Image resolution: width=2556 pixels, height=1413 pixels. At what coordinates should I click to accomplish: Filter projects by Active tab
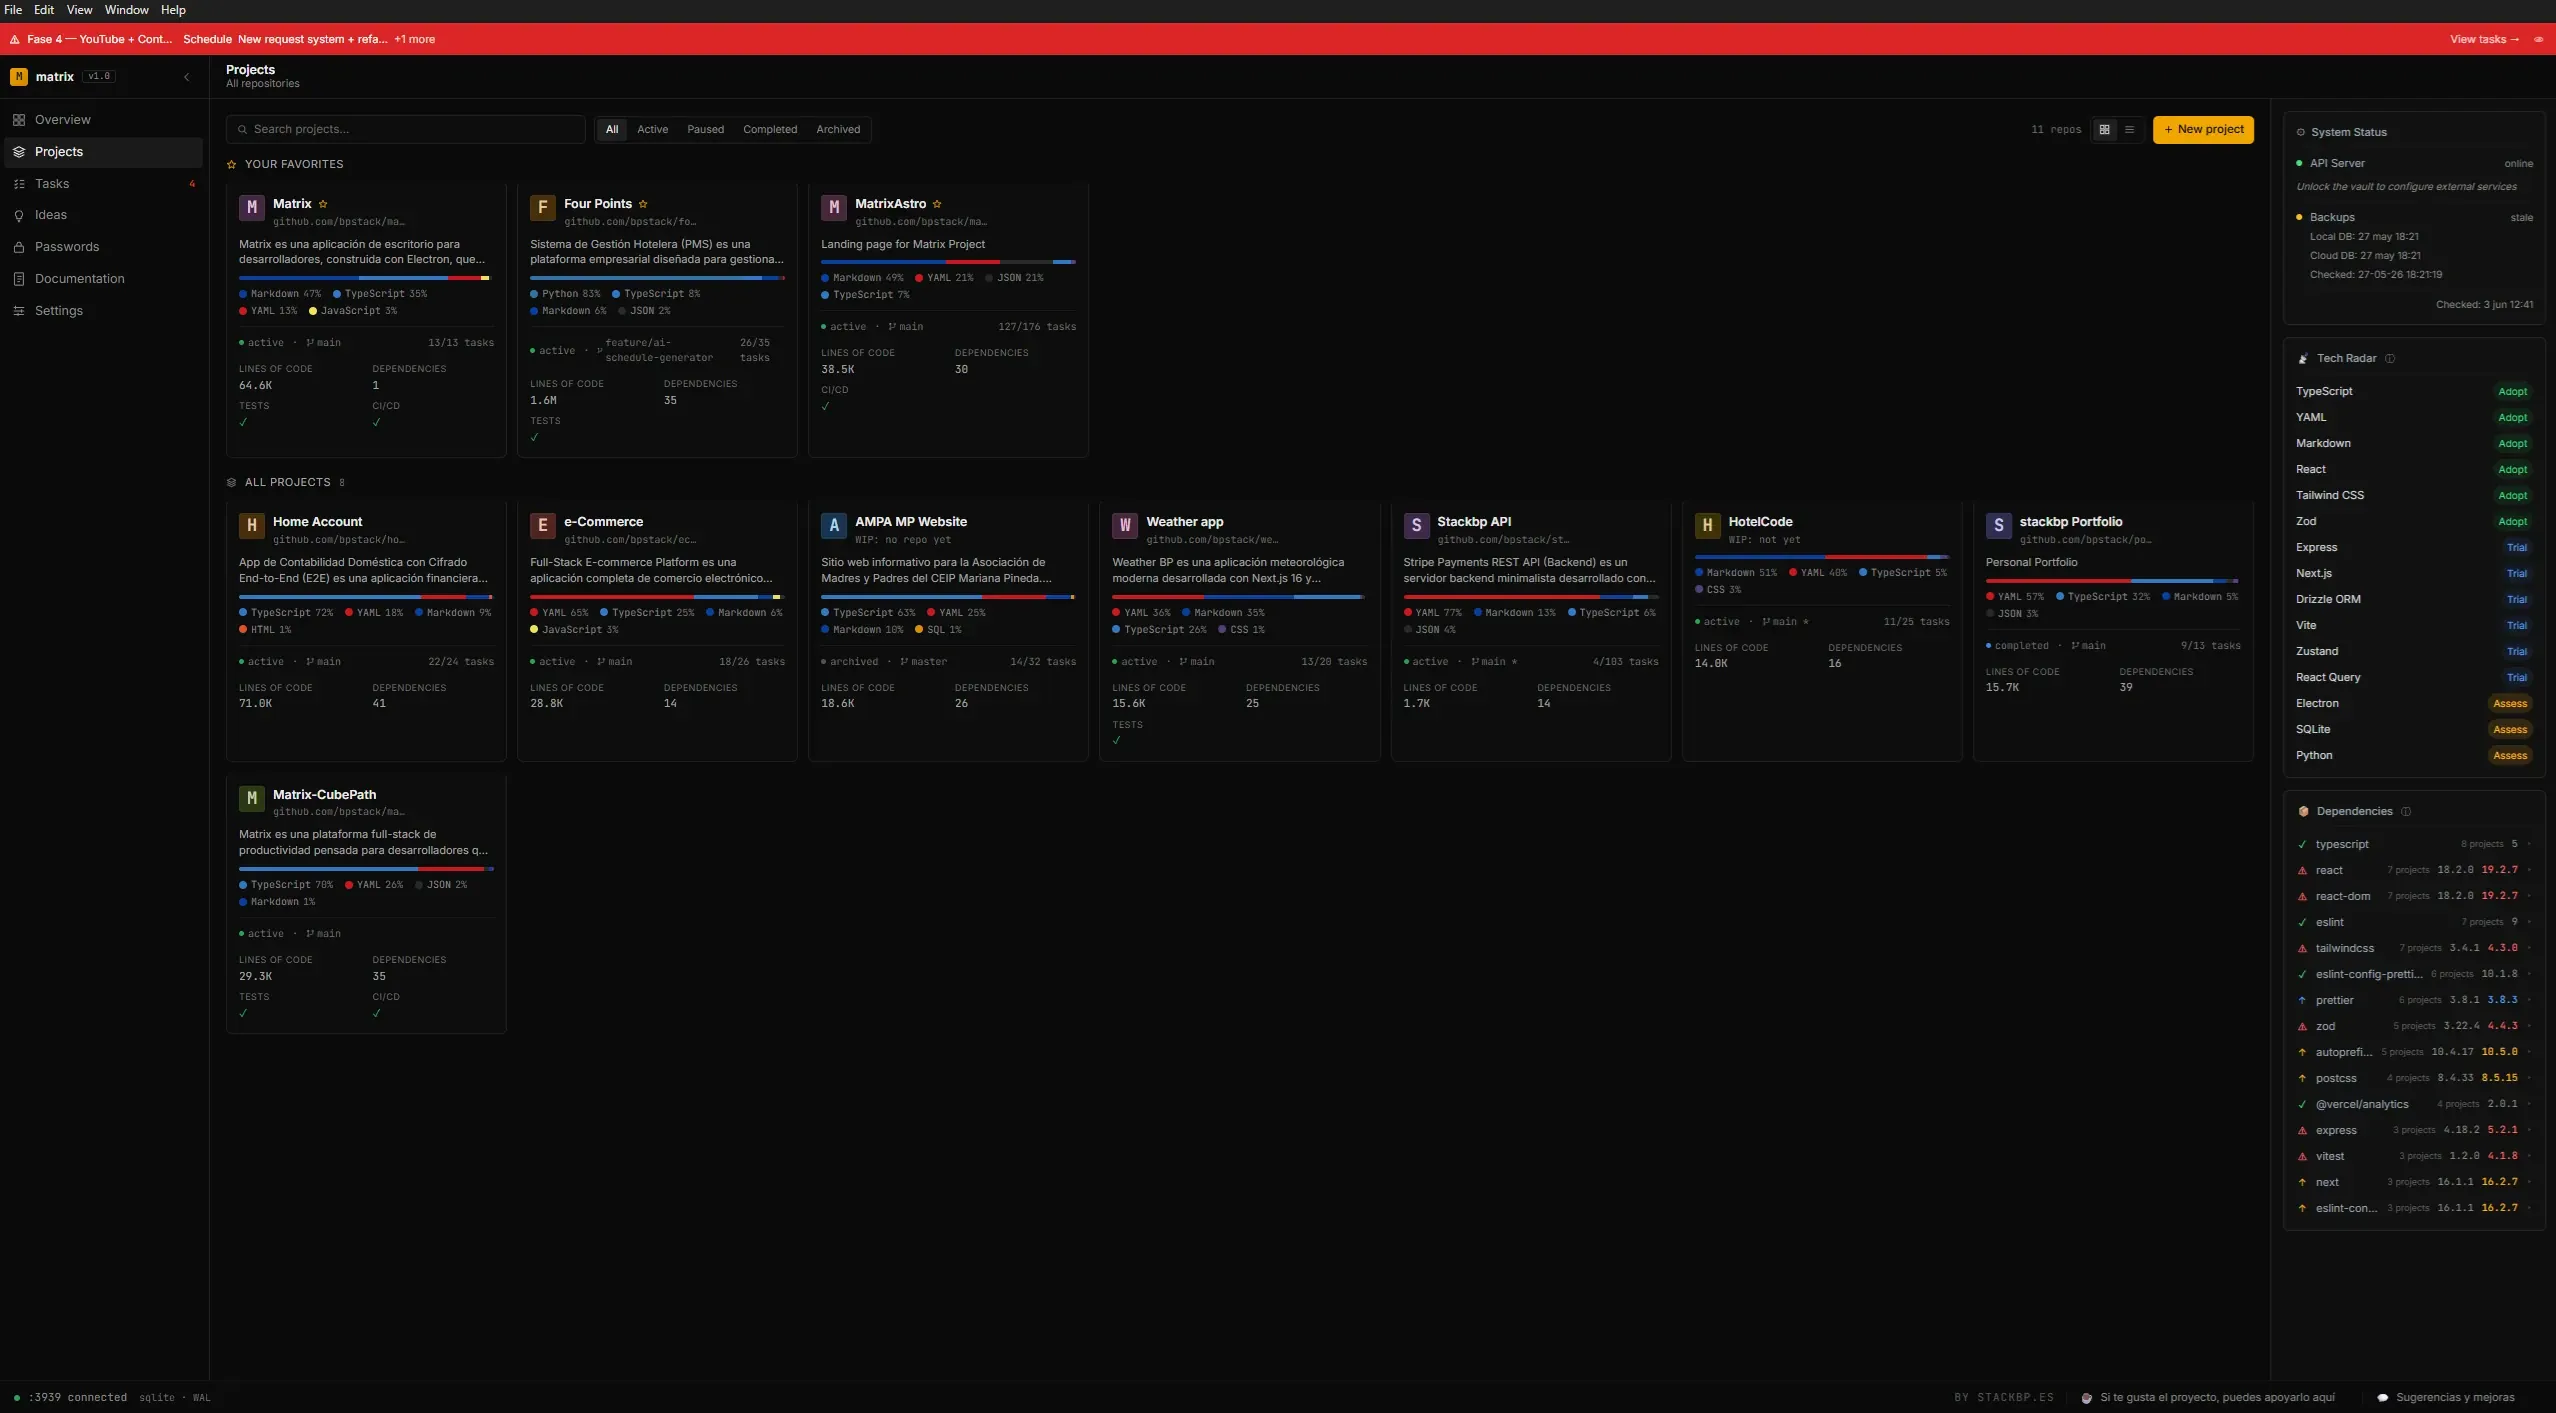[653, 130]
